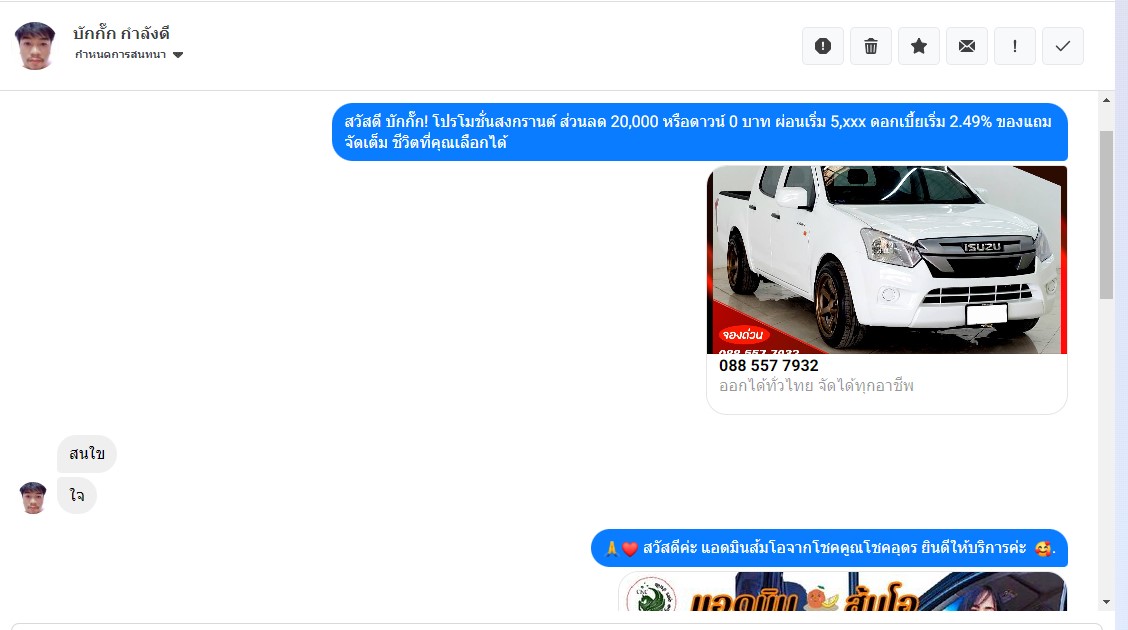Click small sender avatar beside ใจ message
This screenshot has width=1128, height=630.
click(x=33, y=498)
